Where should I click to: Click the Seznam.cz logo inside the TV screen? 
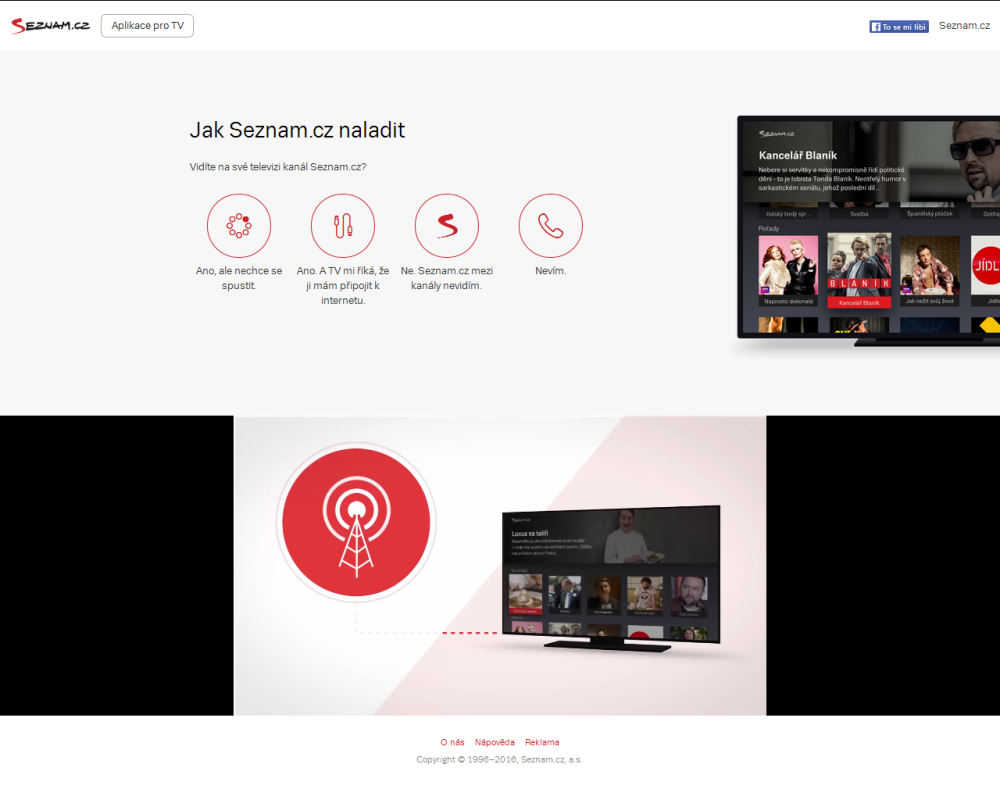[x=775, y=132]
